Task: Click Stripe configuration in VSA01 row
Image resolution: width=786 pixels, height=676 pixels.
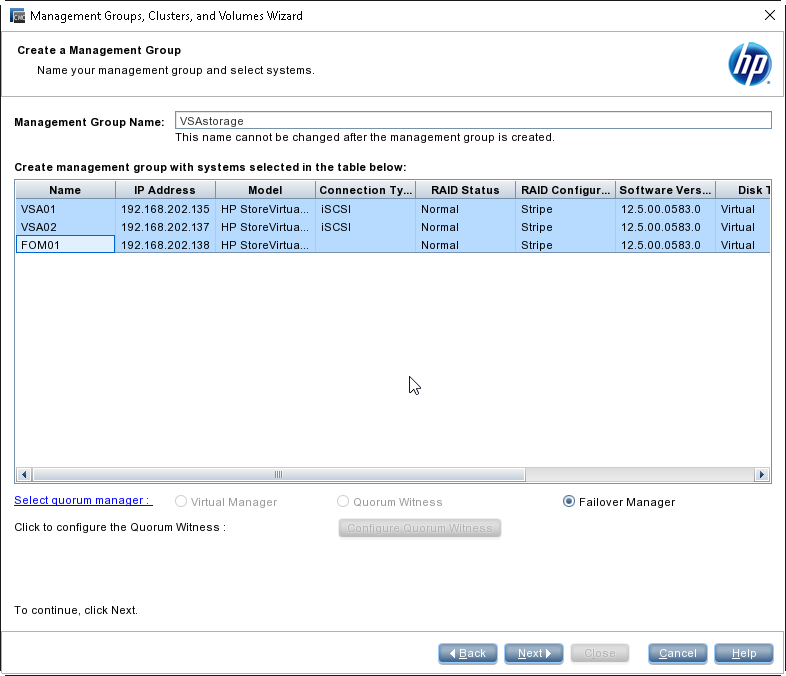Action: click(x=565, y=209)
